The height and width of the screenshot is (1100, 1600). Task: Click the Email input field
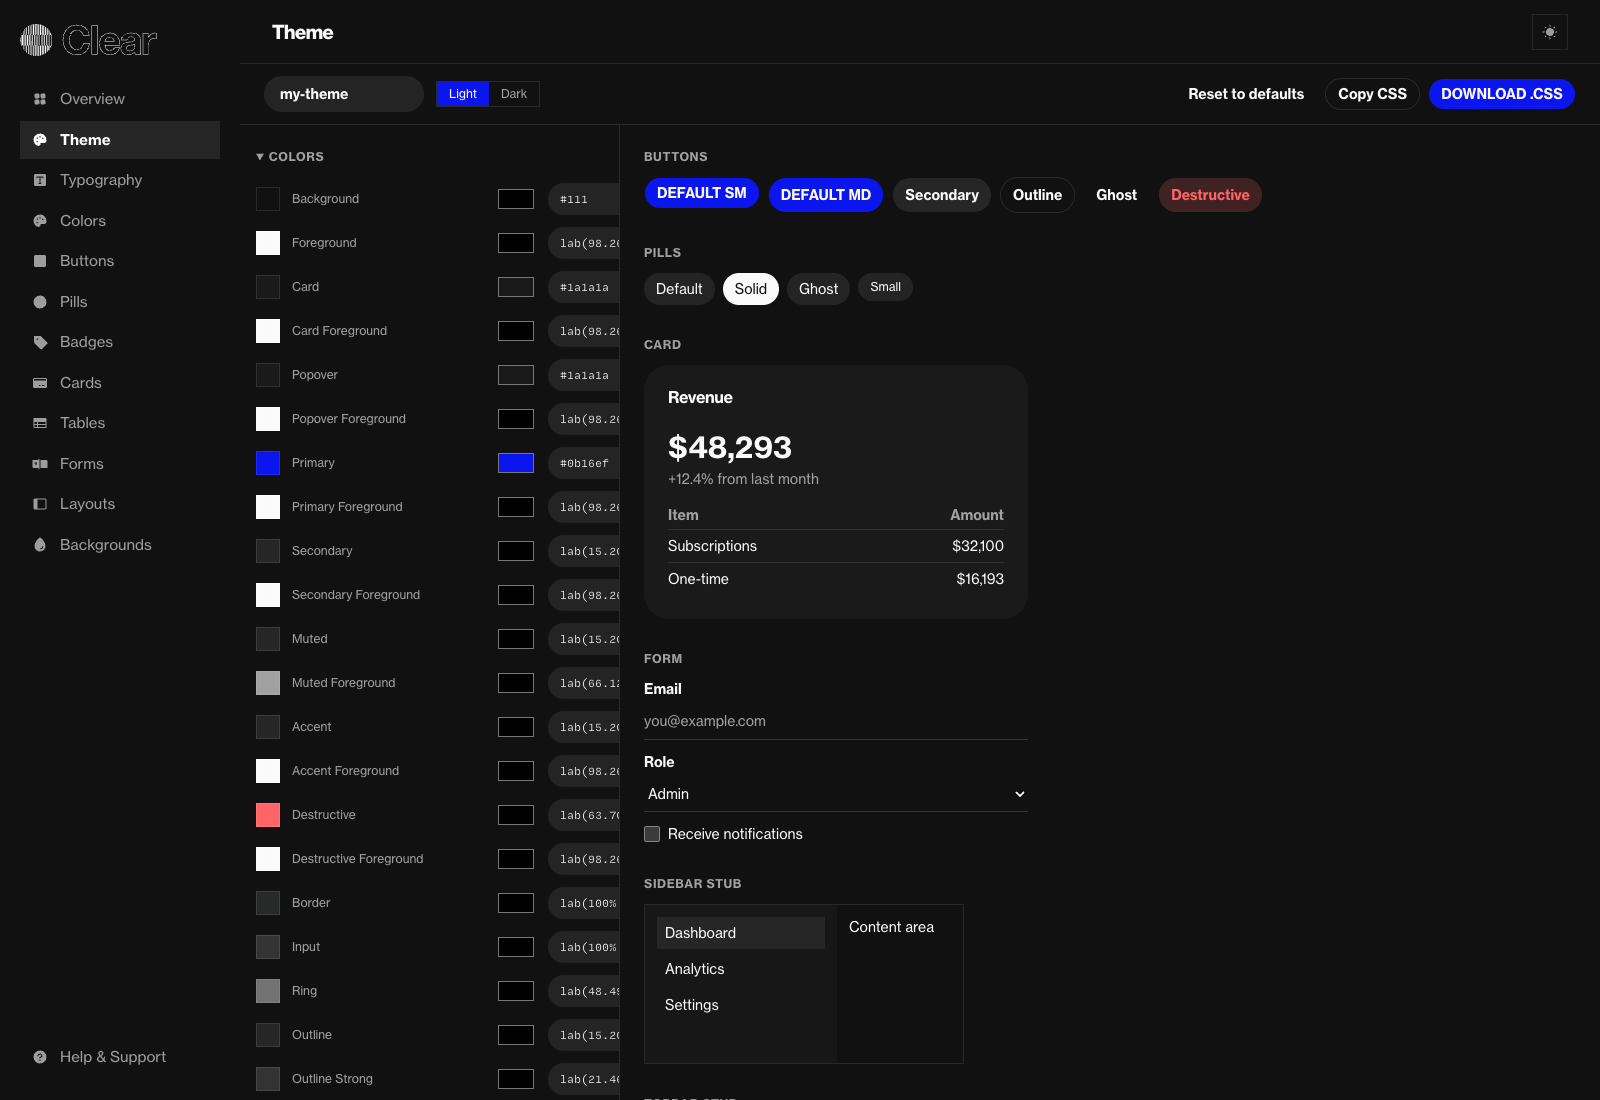tap(836, 721)
